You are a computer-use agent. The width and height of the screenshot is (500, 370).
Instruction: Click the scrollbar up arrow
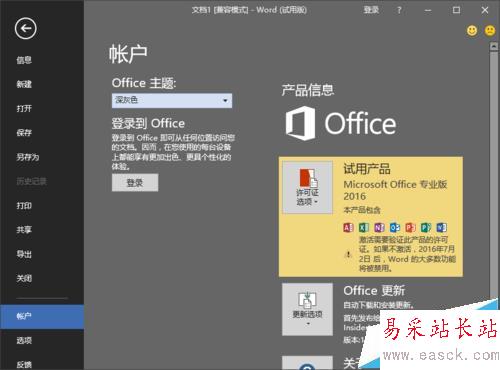(x=494, y=46)
